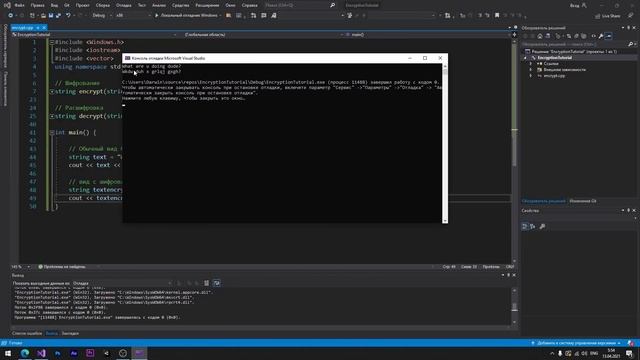Switch to the Список ошибок tab
The image size is (640, 360).
(27, 333)
